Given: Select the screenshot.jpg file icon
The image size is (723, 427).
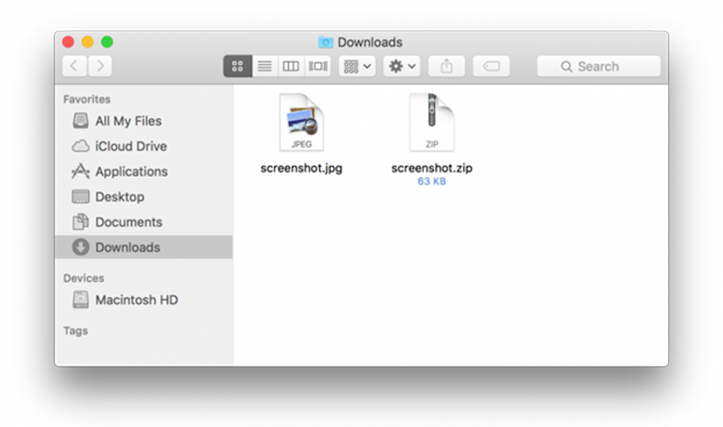Looking at the screenshot, I should coord(302,122).
